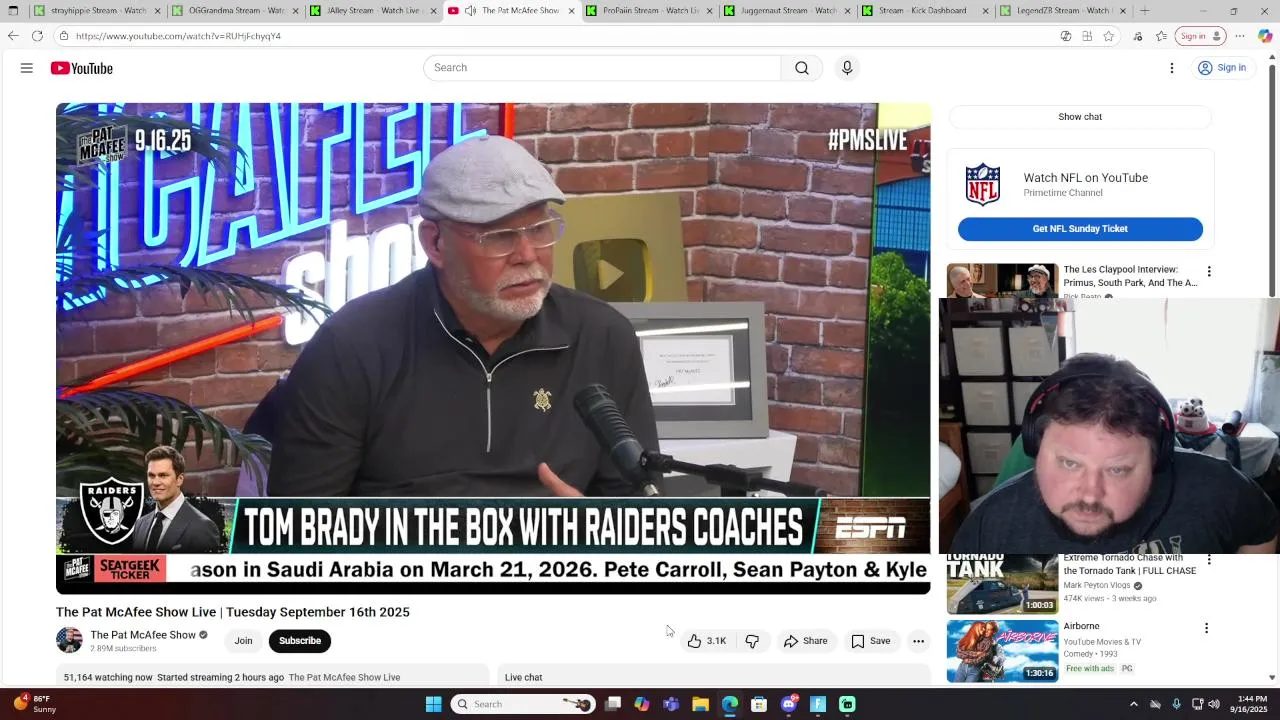Join The Pat McAfee Show membership

243,641
